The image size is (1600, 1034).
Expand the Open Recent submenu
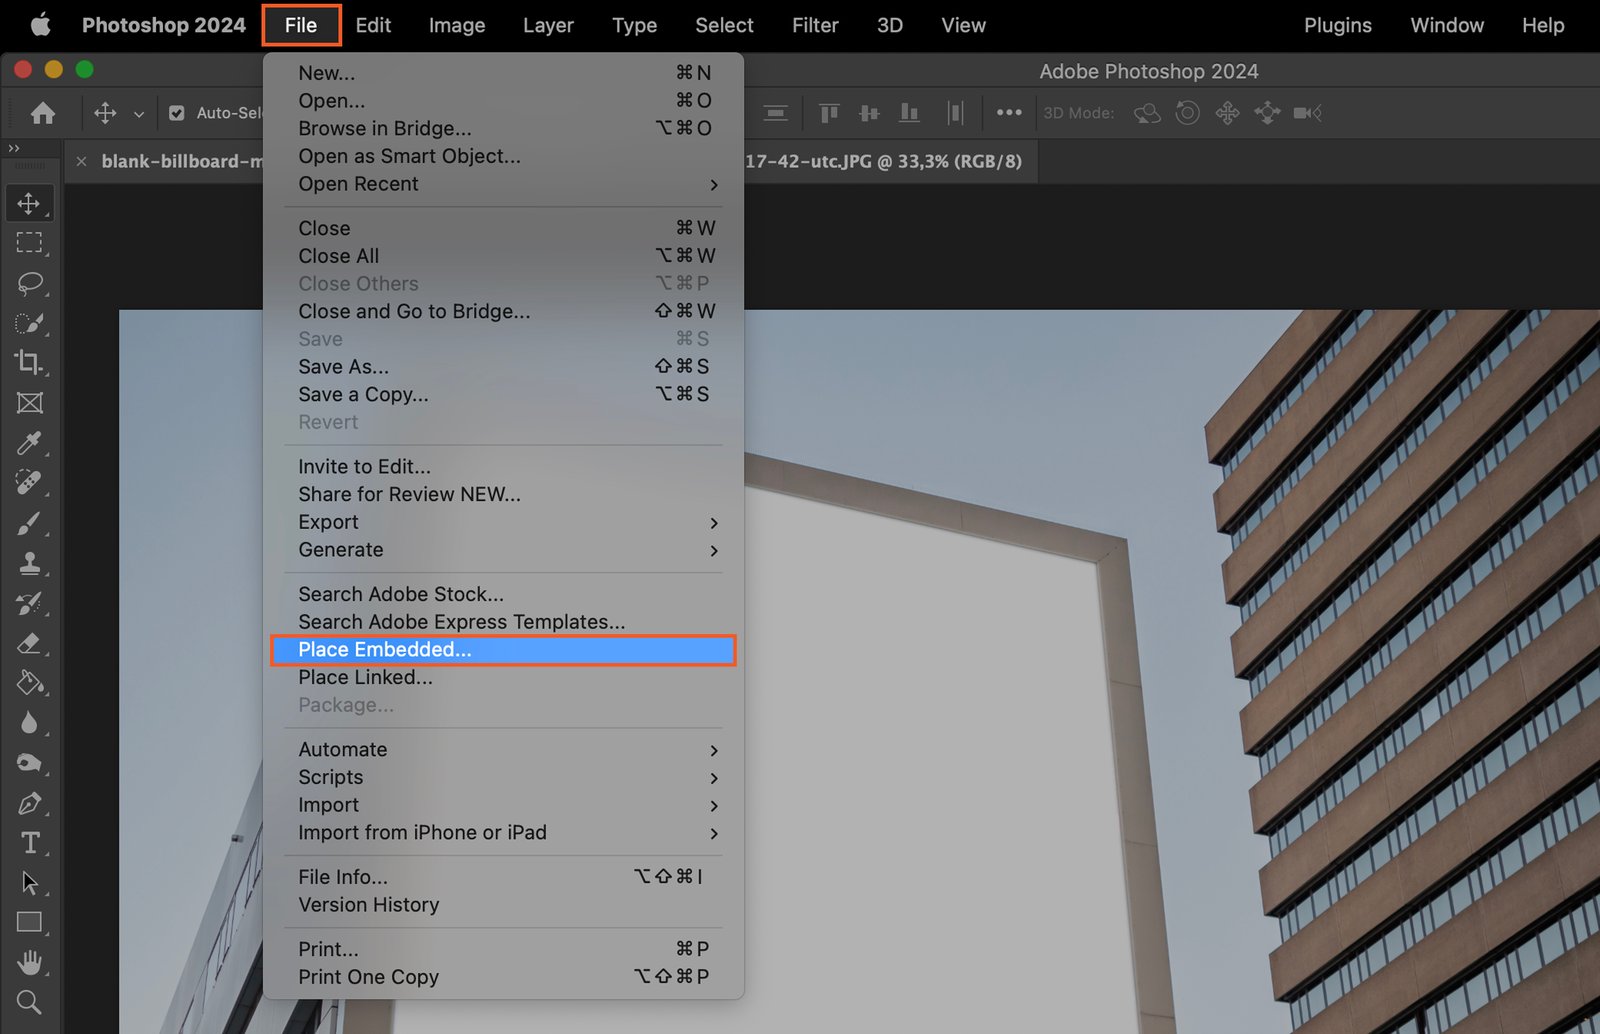coord(713,185)
